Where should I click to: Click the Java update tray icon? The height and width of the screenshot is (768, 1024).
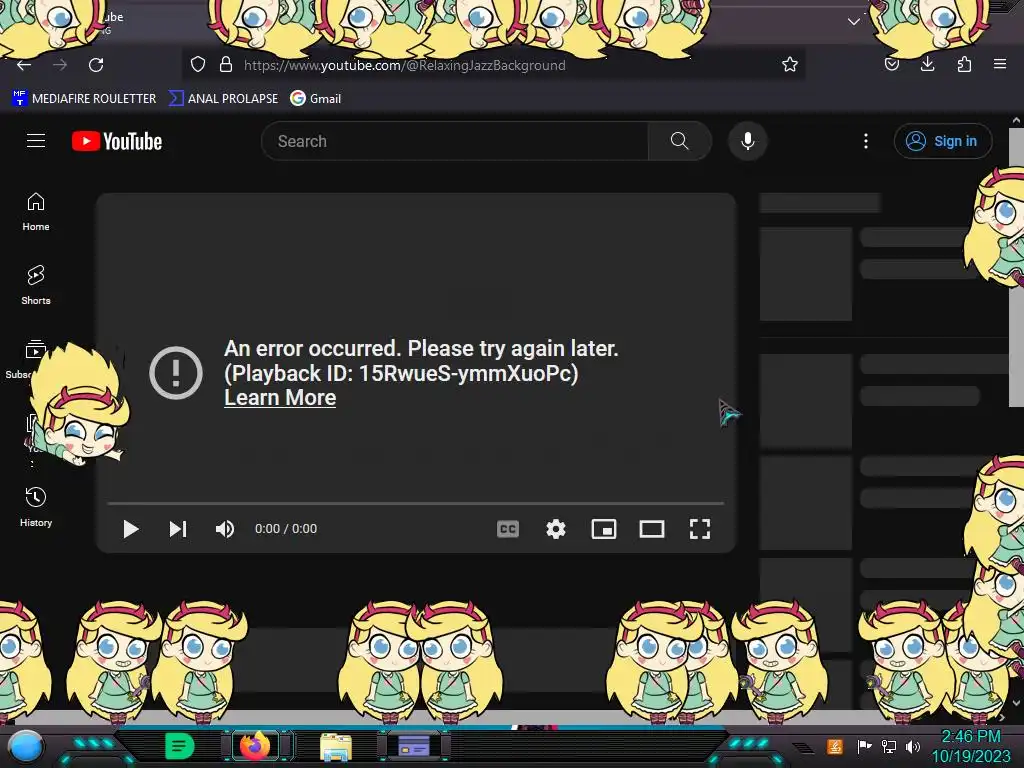(x=835, y=746)
